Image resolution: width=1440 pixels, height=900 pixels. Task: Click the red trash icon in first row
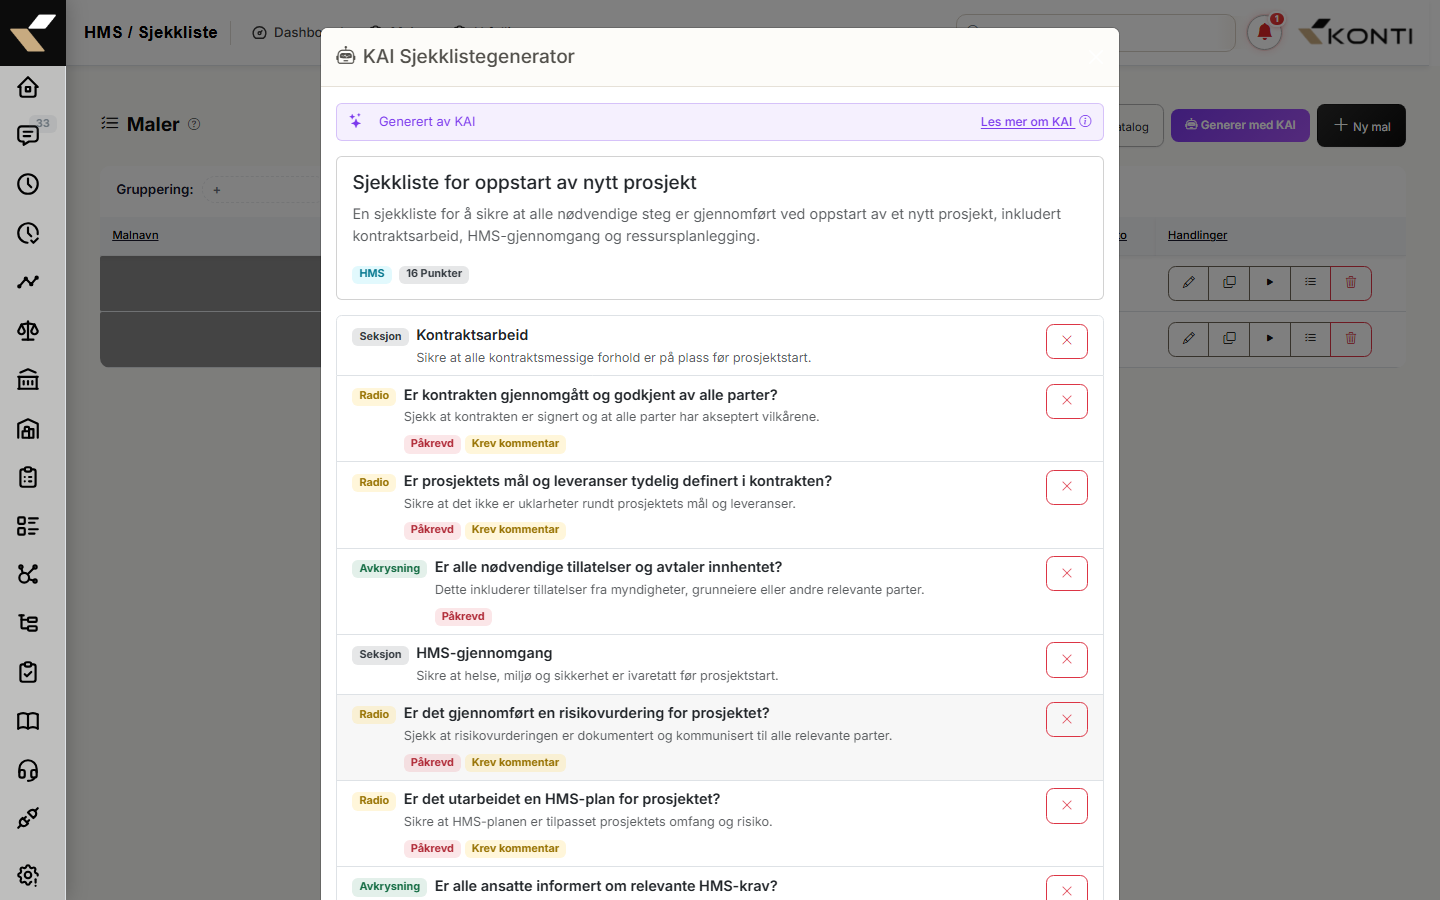tap(1351, 283)
